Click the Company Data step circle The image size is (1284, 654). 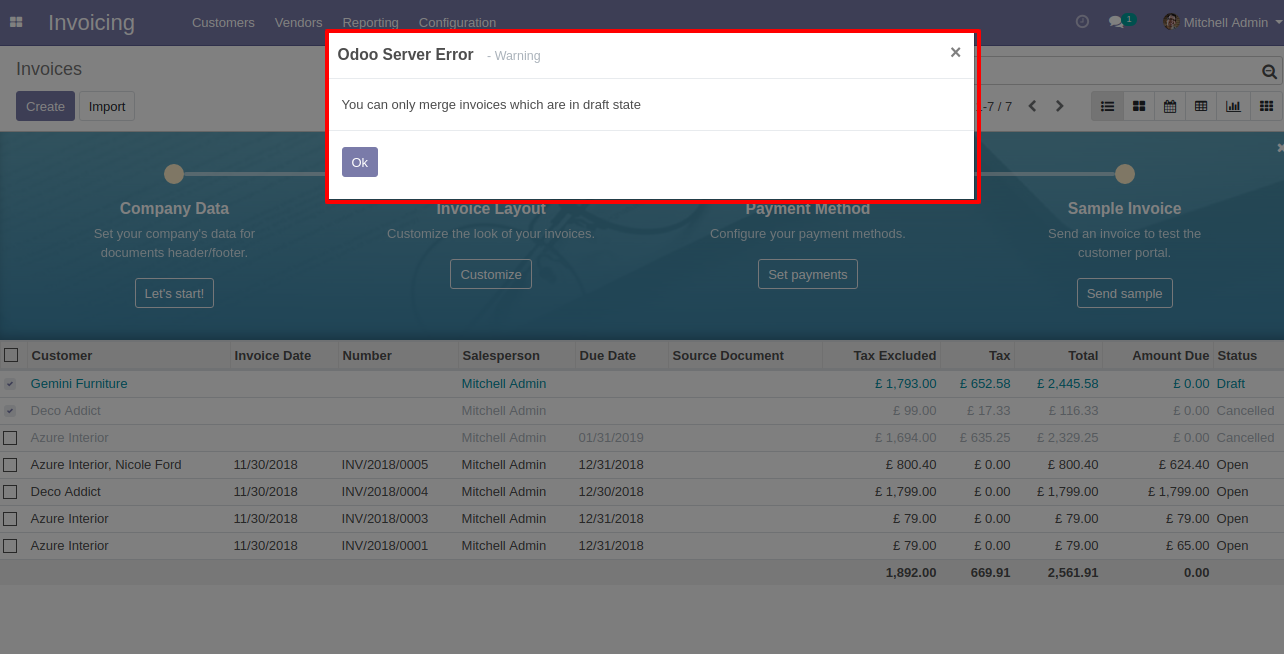[174, 174]
